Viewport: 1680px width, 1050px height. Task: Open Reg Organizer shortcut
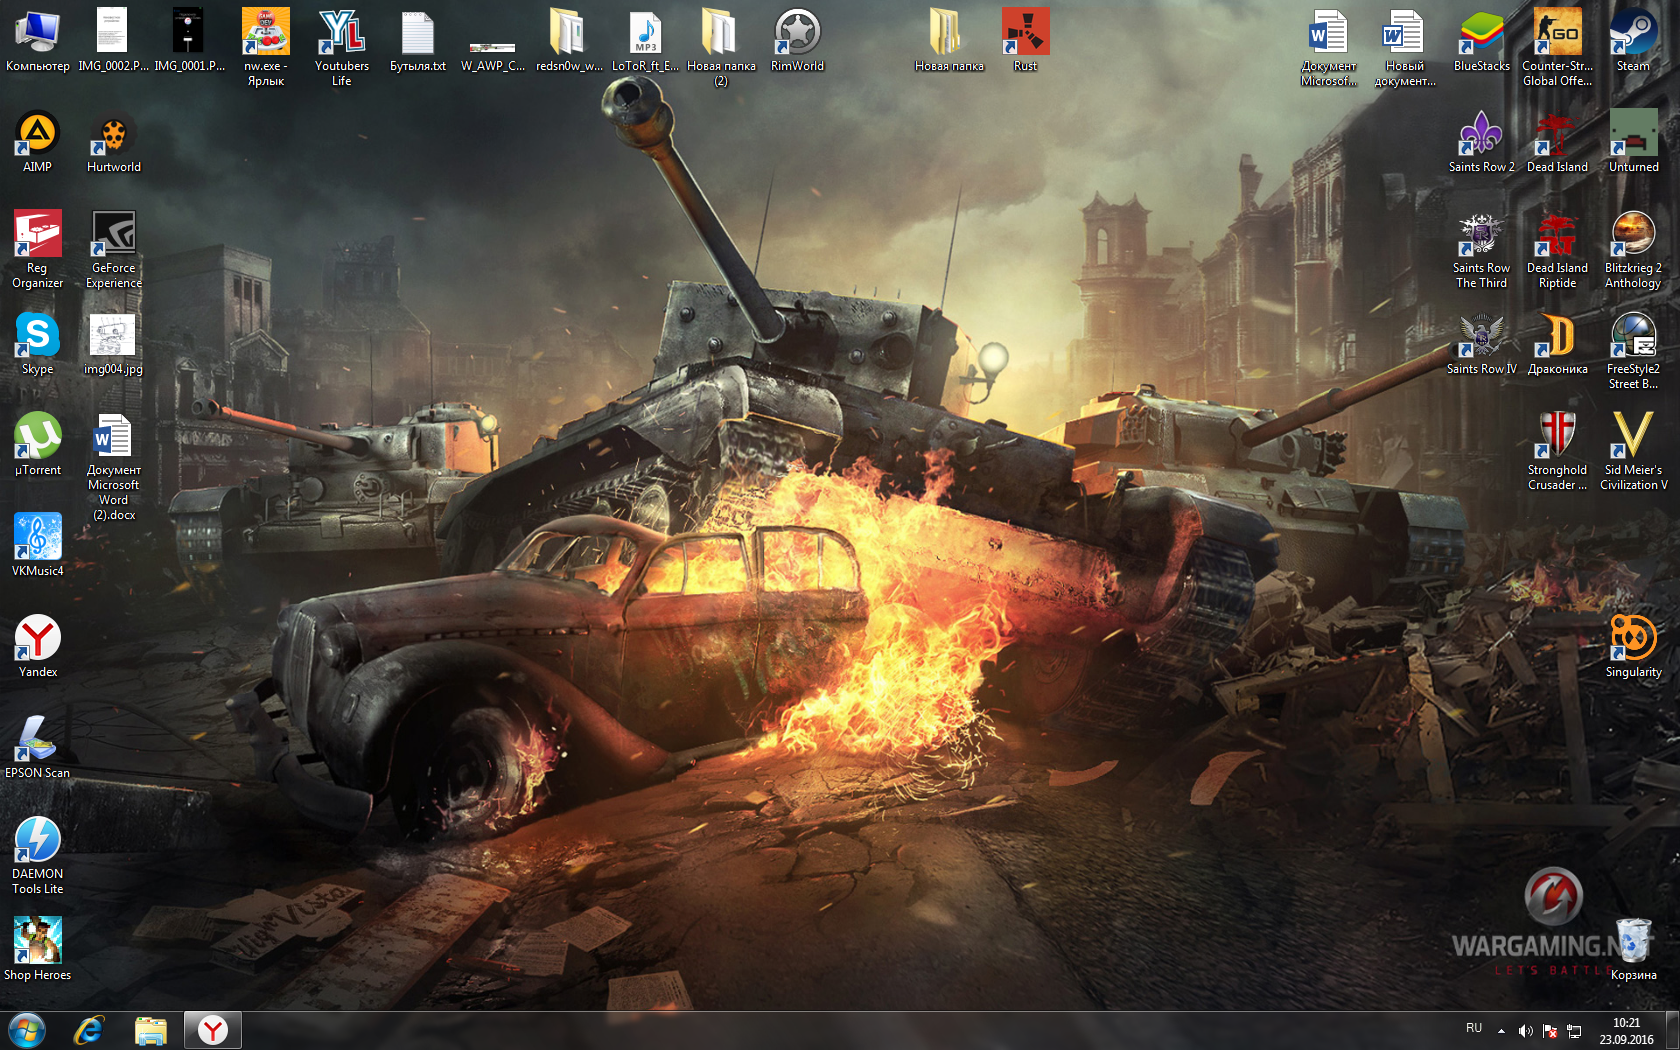click(x=38, y=249)
